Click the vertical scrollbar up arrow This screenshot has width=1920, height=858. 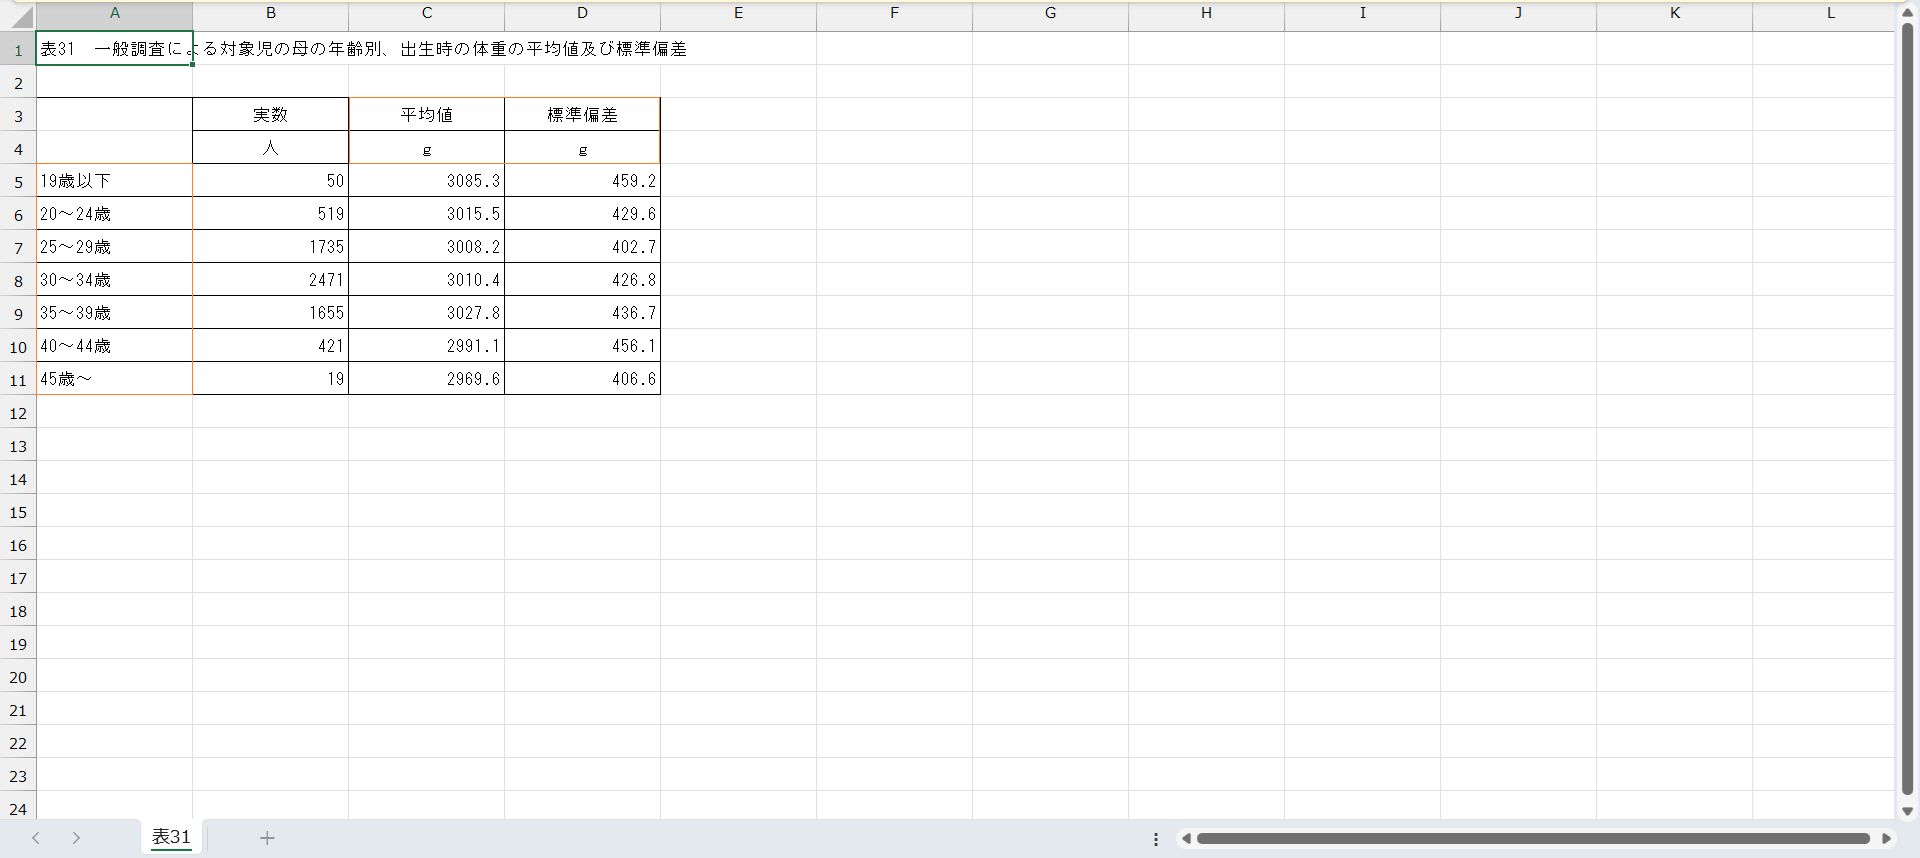tap(1907, 12)
